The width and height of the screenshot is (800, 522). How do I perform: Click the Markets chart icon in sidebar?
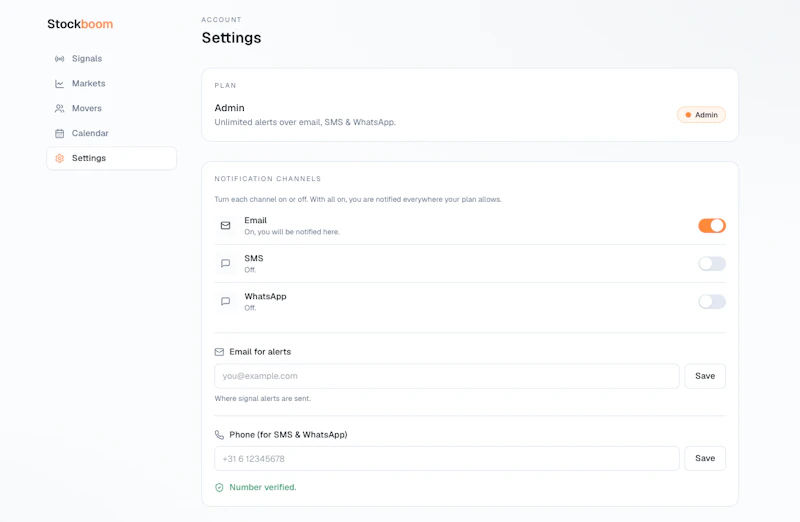click(x=60, y=84)
